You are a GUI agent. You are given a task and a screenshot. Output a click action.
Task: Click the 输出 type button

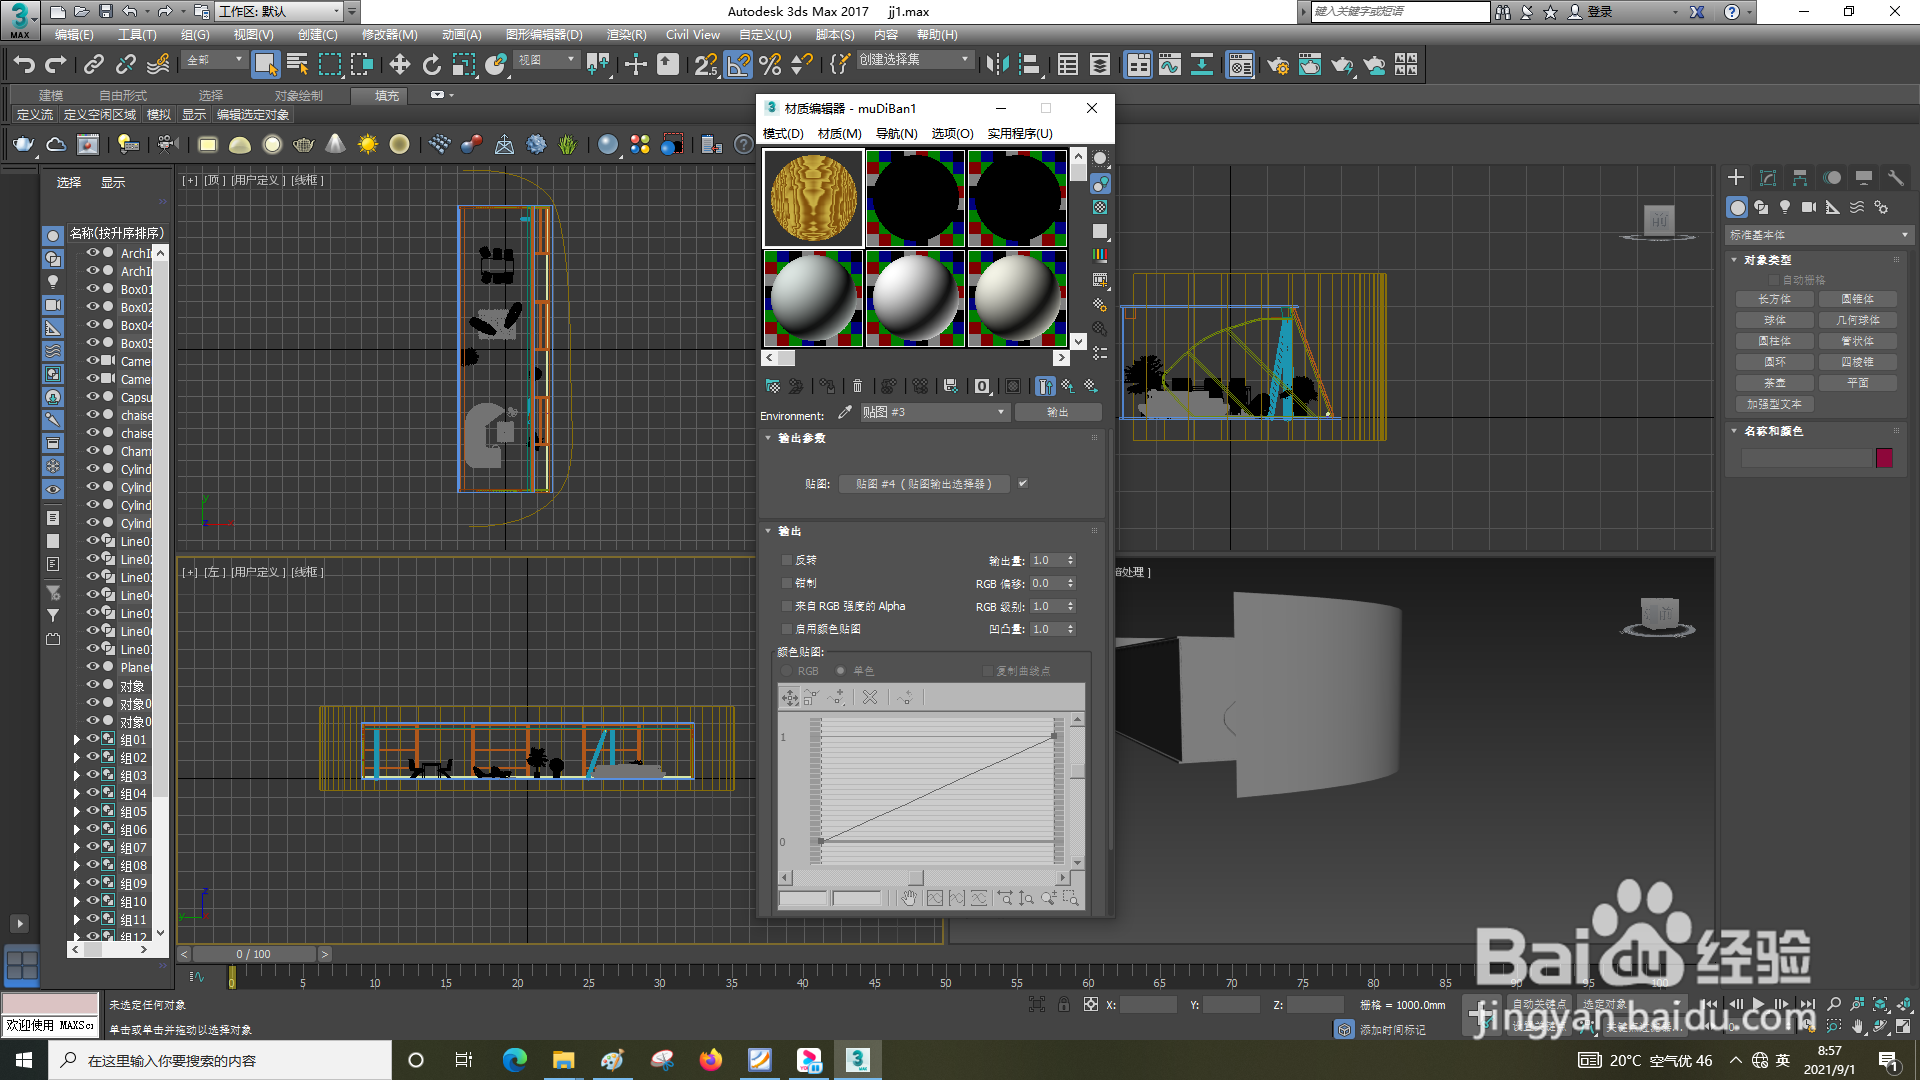[1058, 412]
